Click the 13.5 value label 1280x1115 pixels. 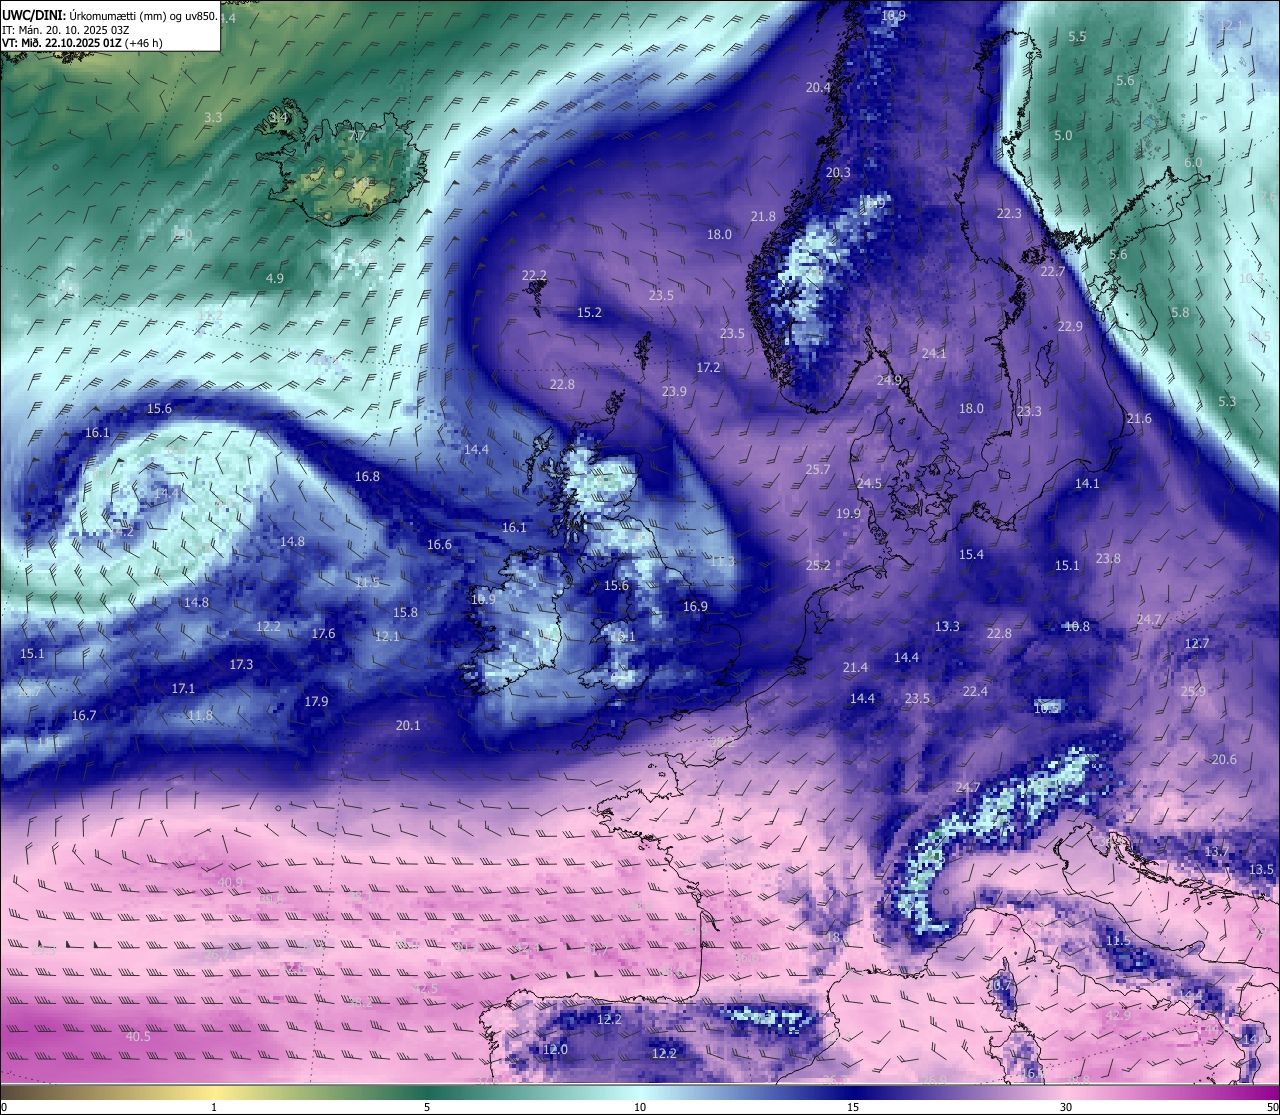point(1262,870)
